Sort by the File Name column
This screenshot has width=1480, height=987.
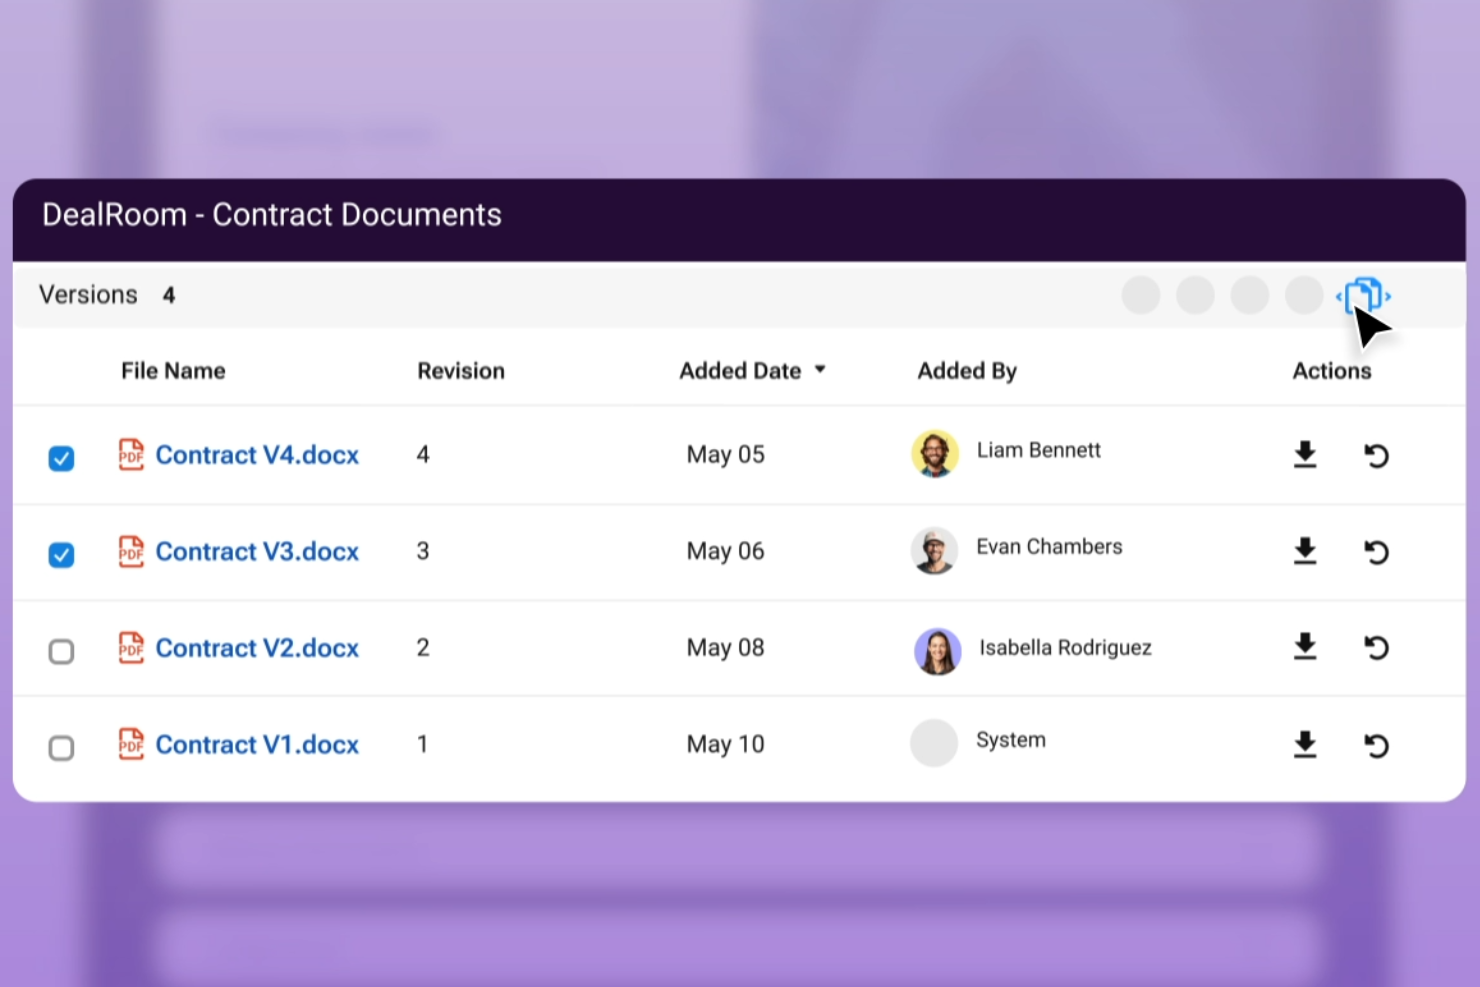[173, 370]
